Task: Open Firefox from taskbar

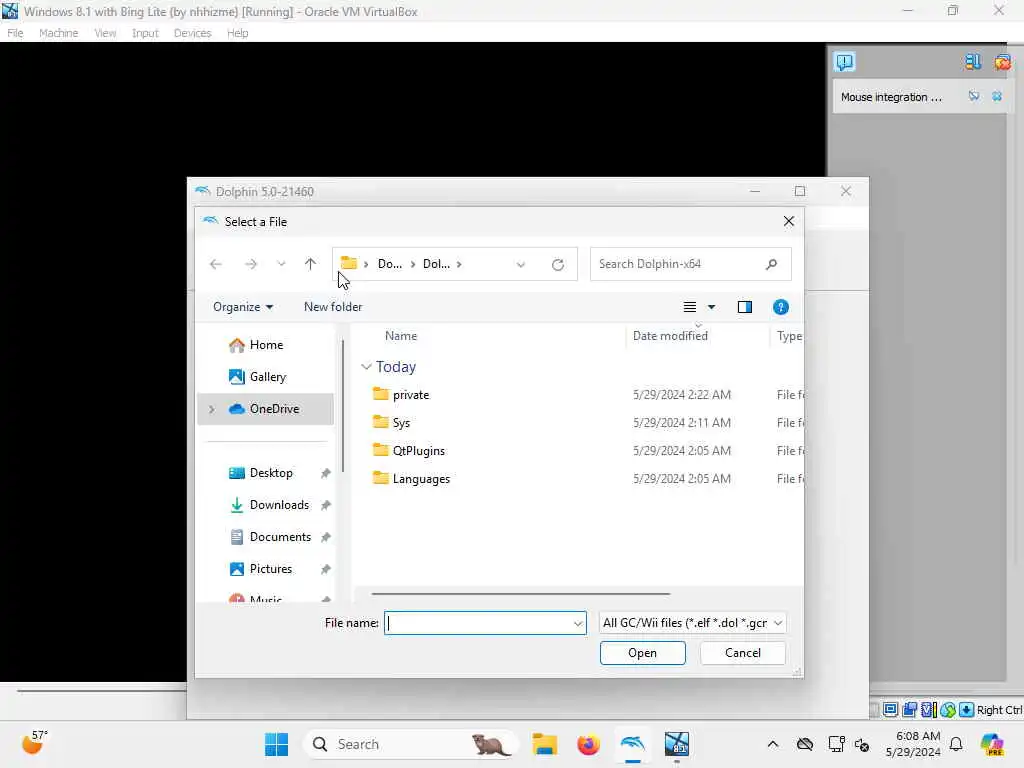Action: click(x=588, y=744)
